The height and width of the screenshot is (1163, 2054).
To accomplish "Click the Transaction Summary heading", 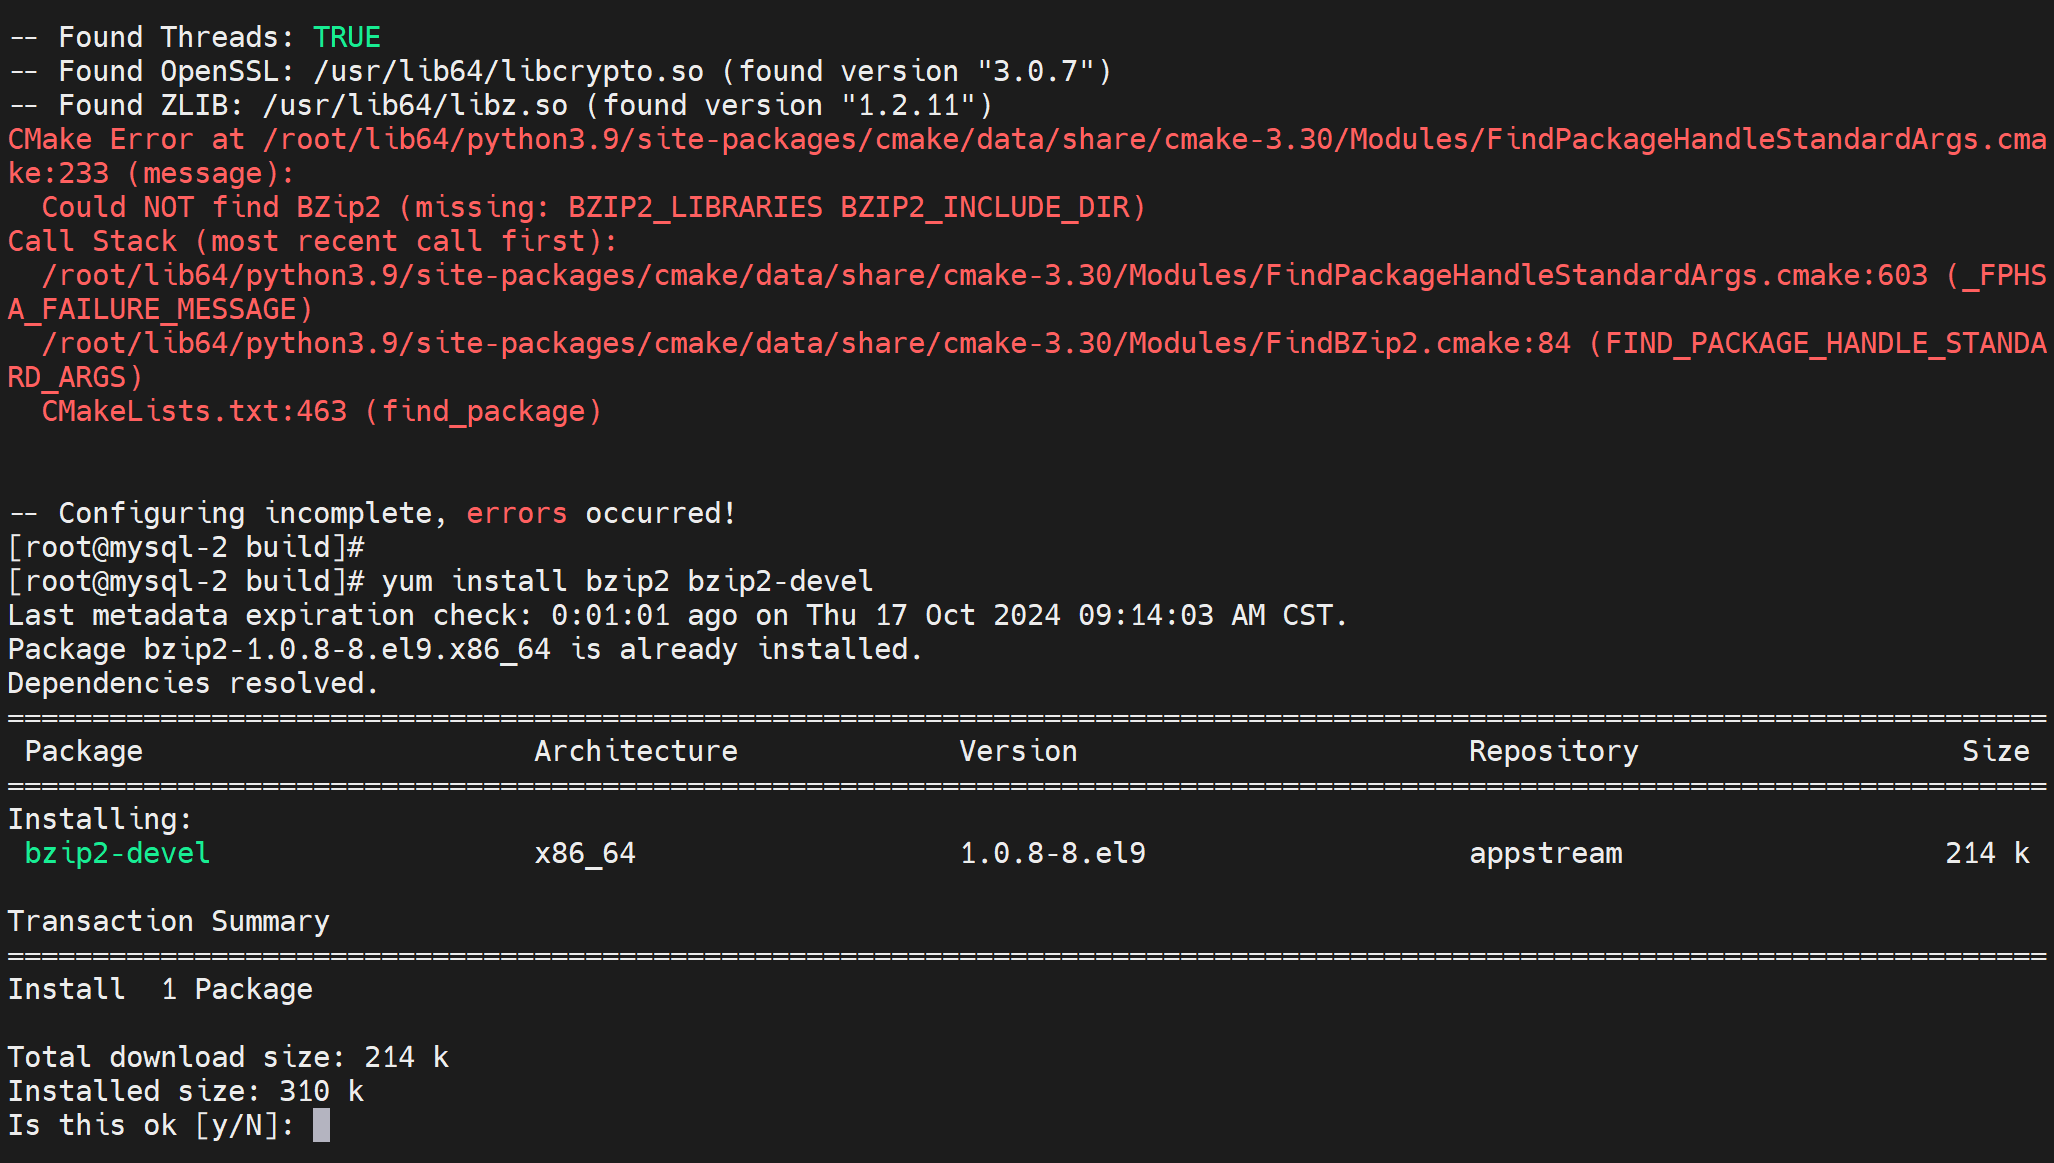I will [168, 921].
